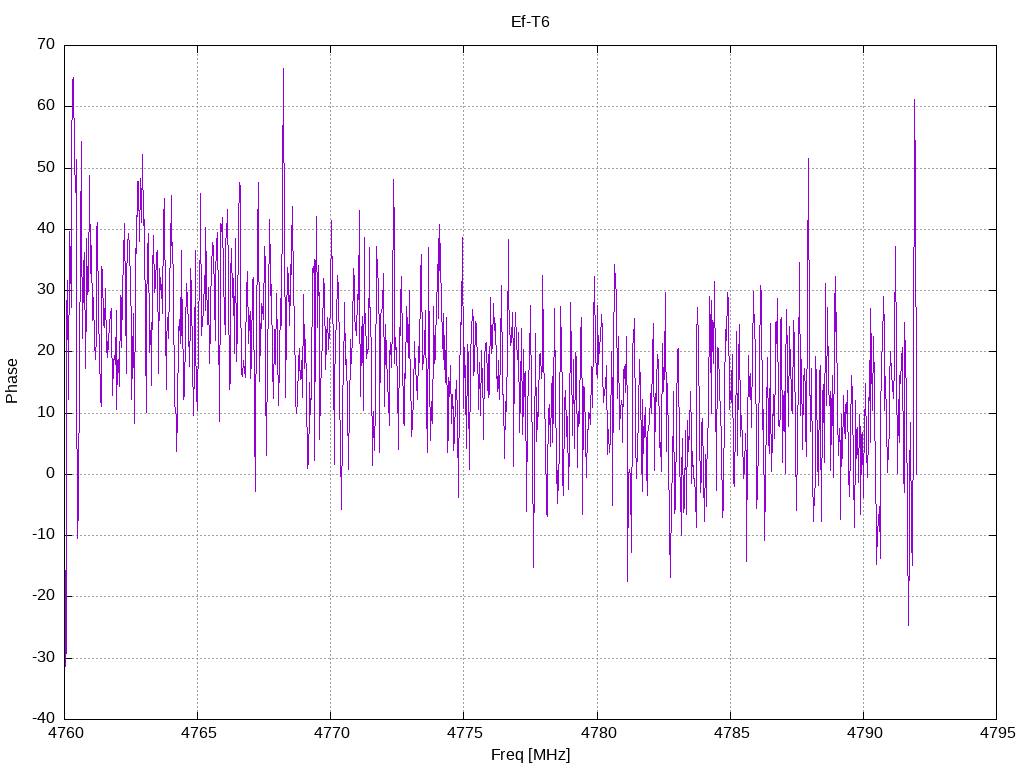Click the y-axis tick label 40
The width and height of the screenshot is (1024, 768).
coord(46,229)
